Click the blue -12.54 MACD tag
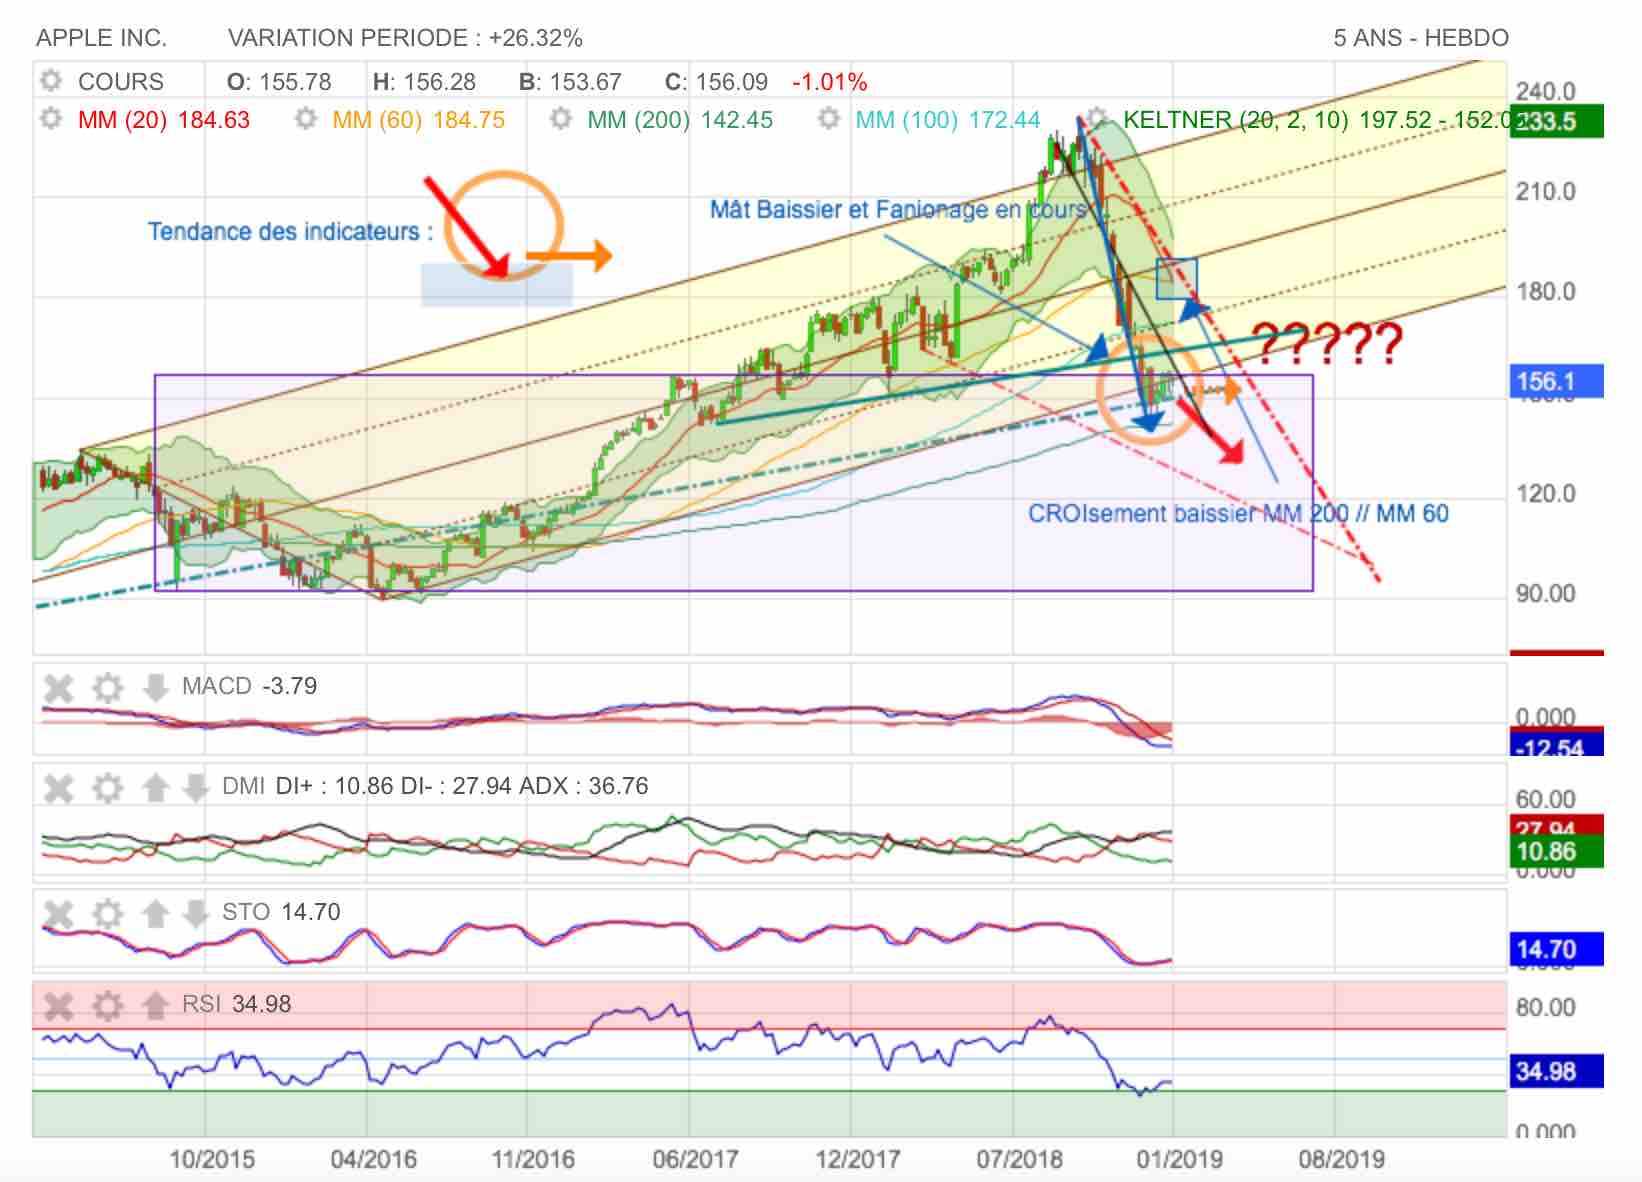This screenshot has width=1642, height=1182. coord(1556,746)
